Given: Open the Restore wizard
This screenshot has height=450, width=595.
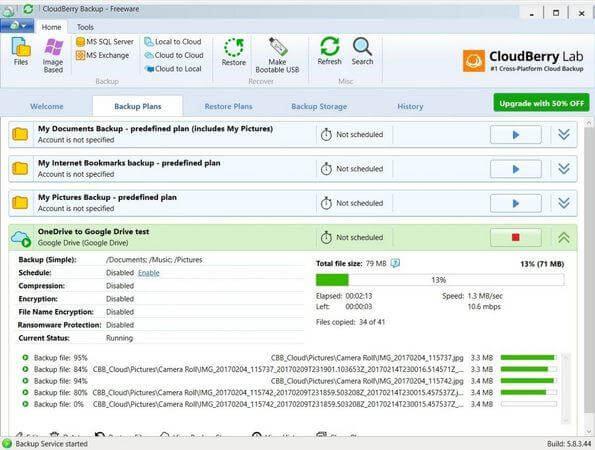Looking at the screenshot, I should coord(234,52).
